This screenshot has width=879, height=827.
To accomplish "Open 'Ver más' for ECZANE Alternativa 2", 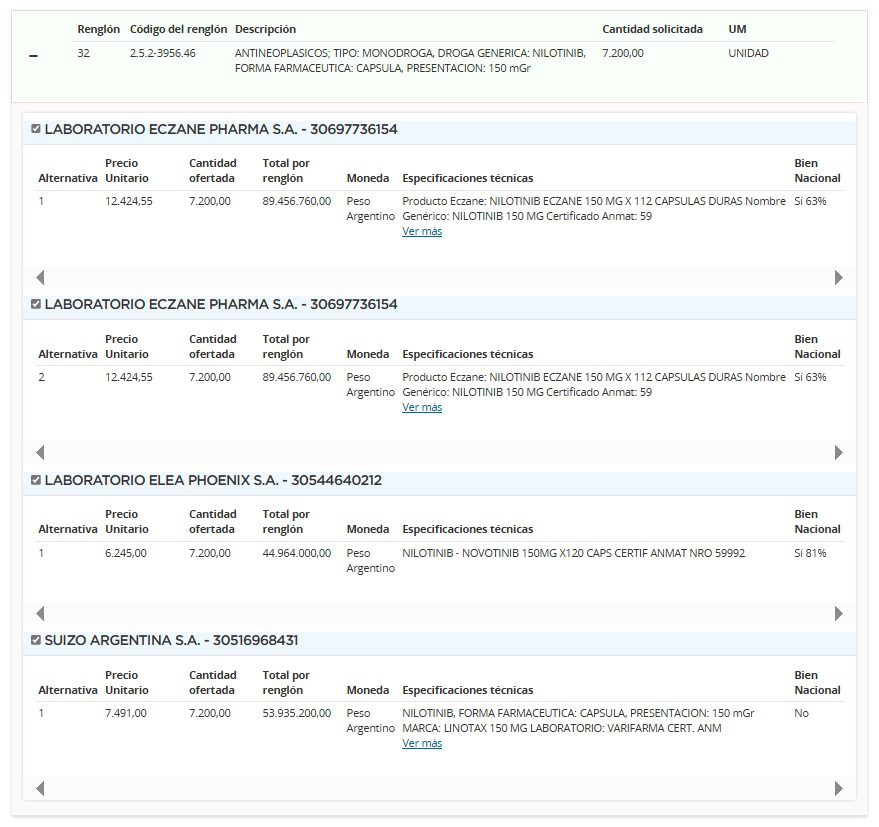I will (x=421, y=407).
